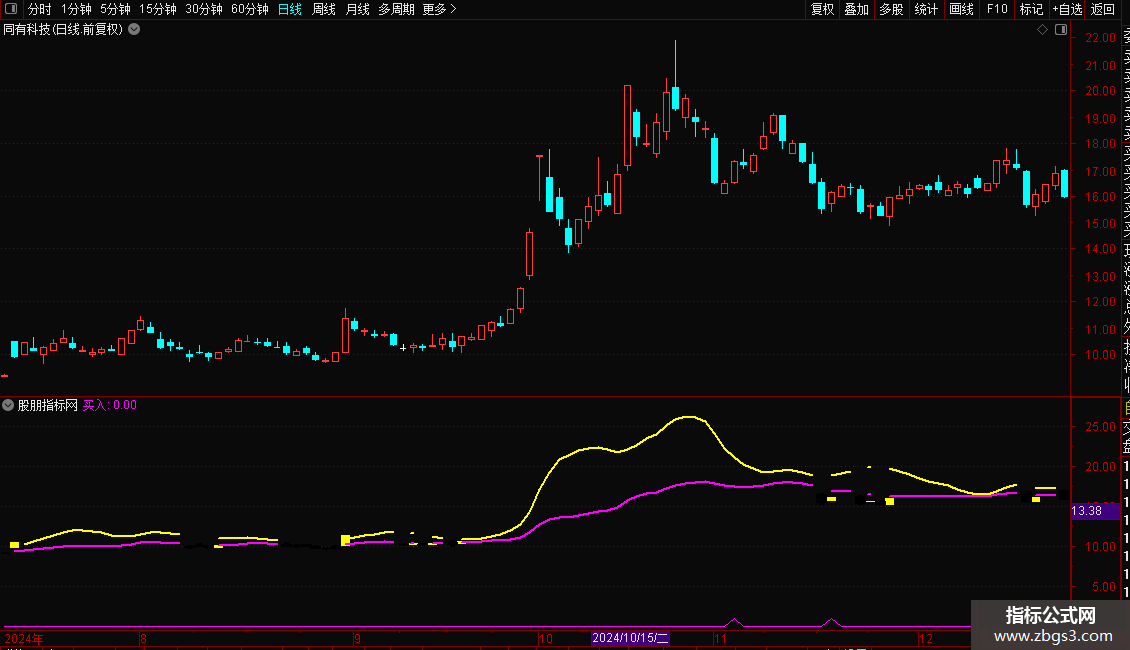The height and width of the screenshot is (650, 1130).
Task: Click the month 10 marker on time axis
Action: coord(546,638)
